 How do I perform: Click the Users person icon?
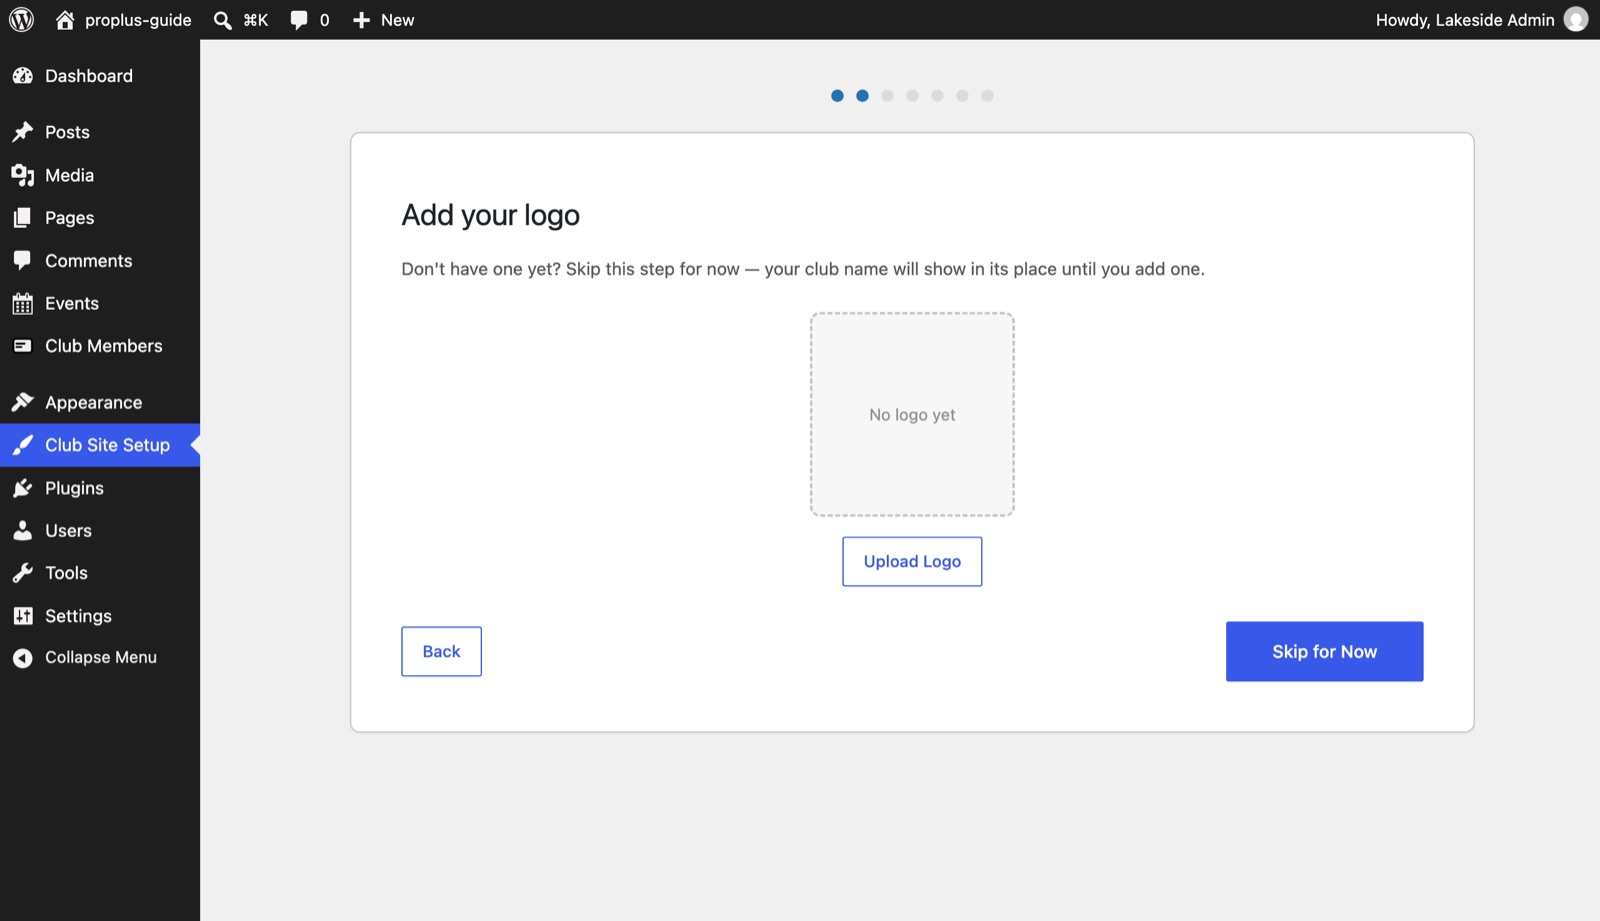pos(23,531)
